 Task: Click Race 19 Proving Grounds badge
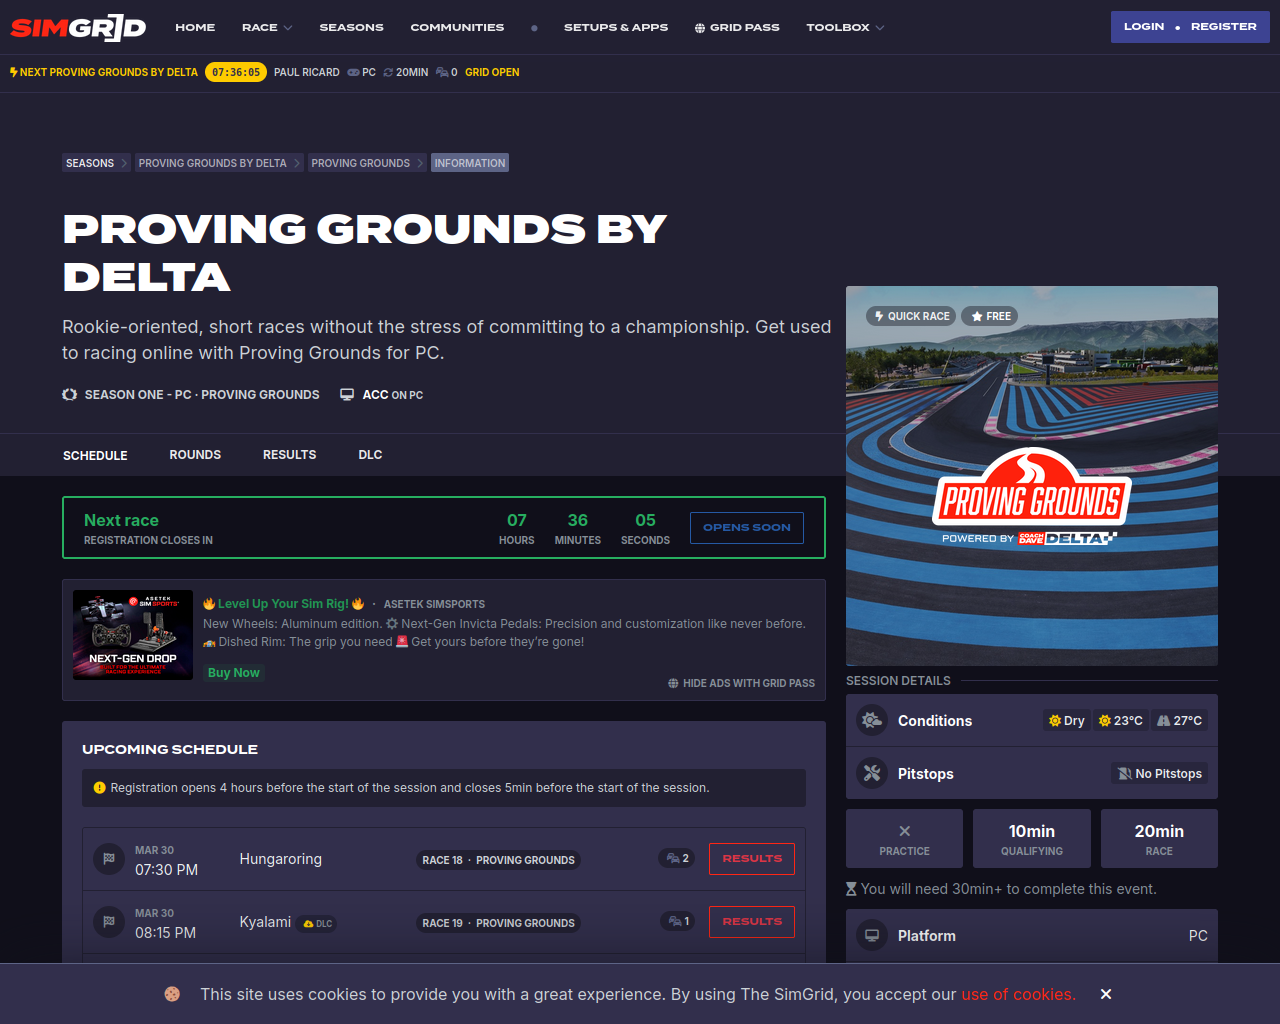click(498, 923)
